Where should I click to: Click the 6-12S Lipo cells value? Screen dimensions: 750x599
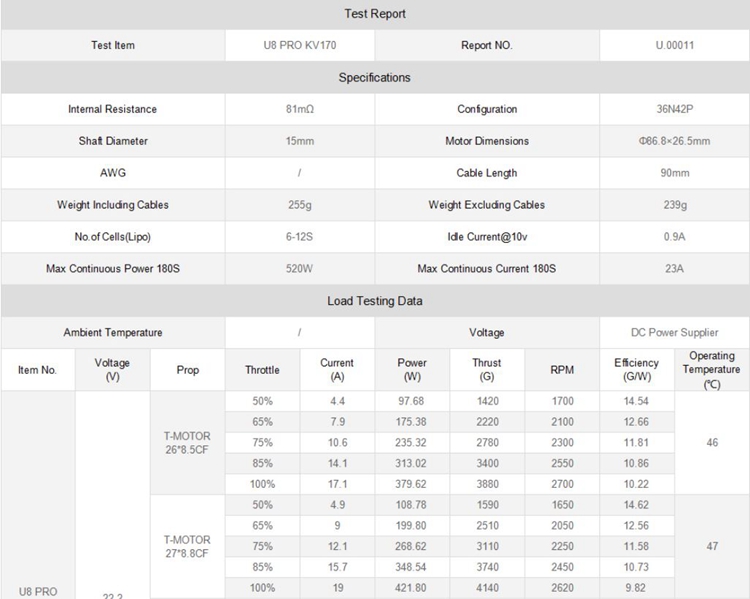[299, 237]
